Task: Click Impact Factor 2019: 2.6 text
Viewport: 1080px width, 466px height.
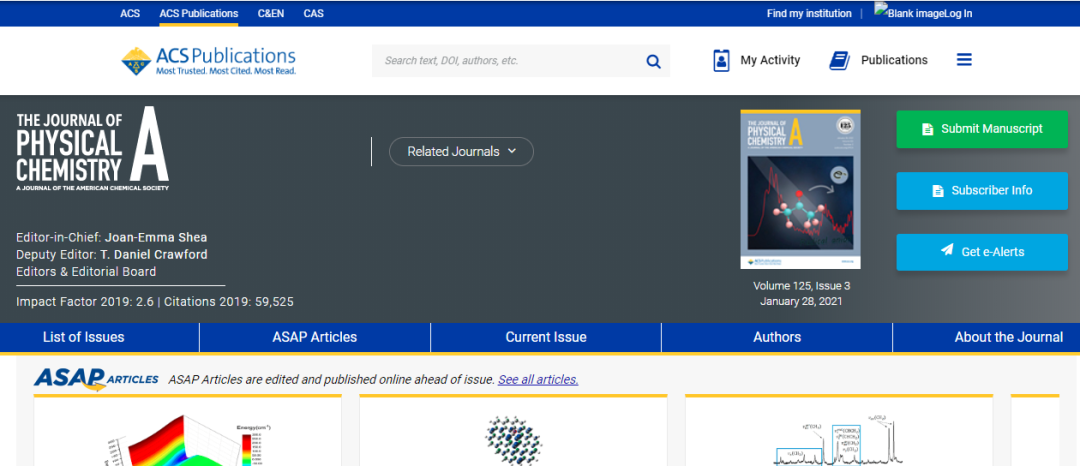Action: pyautogui.click(x=83, y=301)
